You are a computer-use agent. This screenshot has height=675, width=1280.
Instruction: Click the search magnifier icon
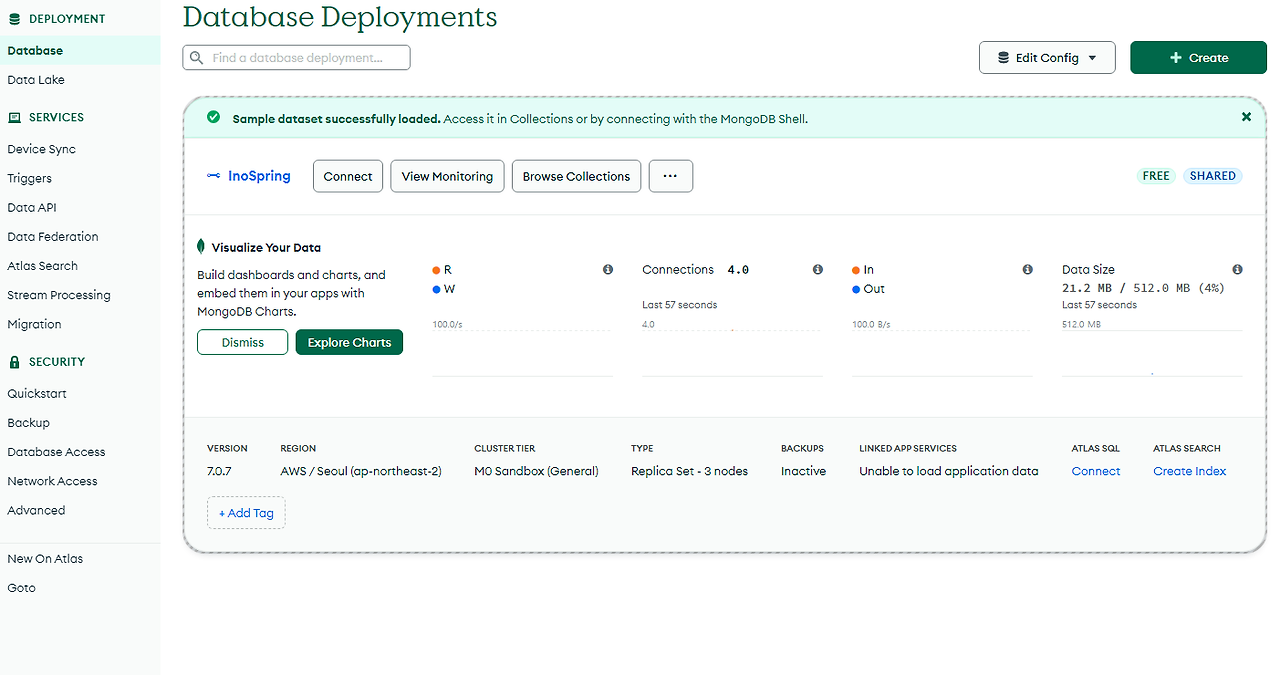197,58
